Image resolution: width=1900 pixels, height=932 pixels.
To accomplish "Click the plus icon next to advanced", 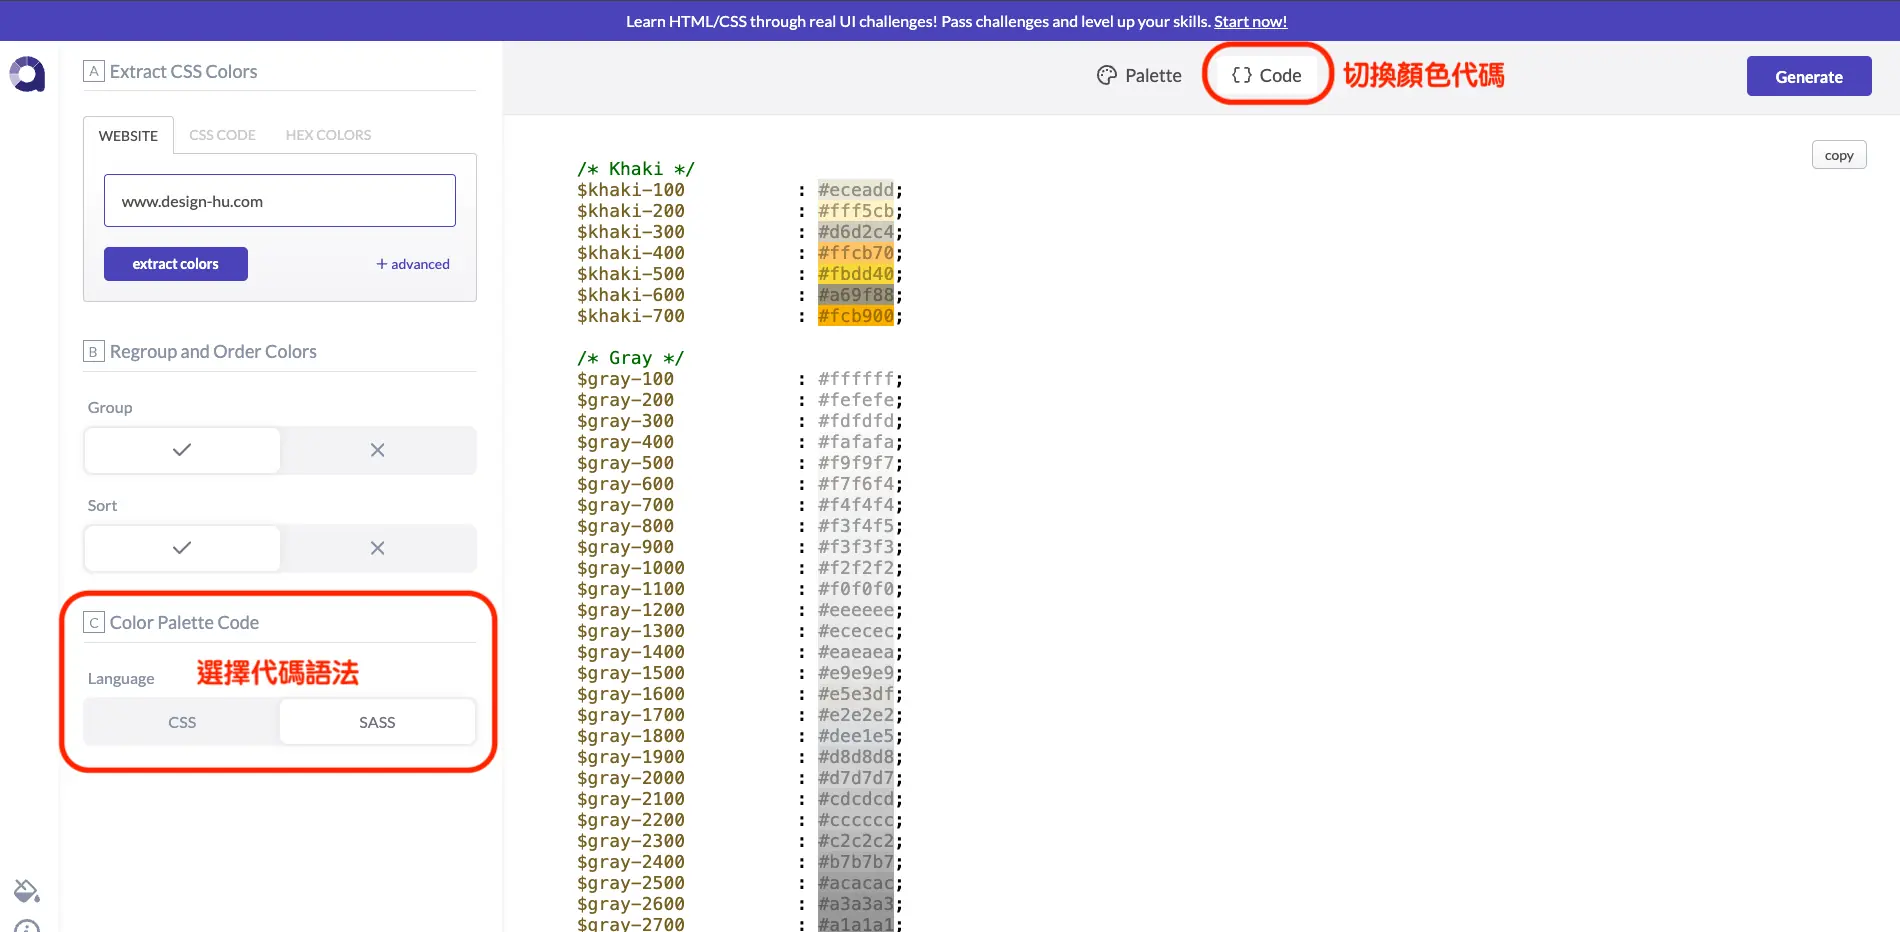I will (381, 264).
